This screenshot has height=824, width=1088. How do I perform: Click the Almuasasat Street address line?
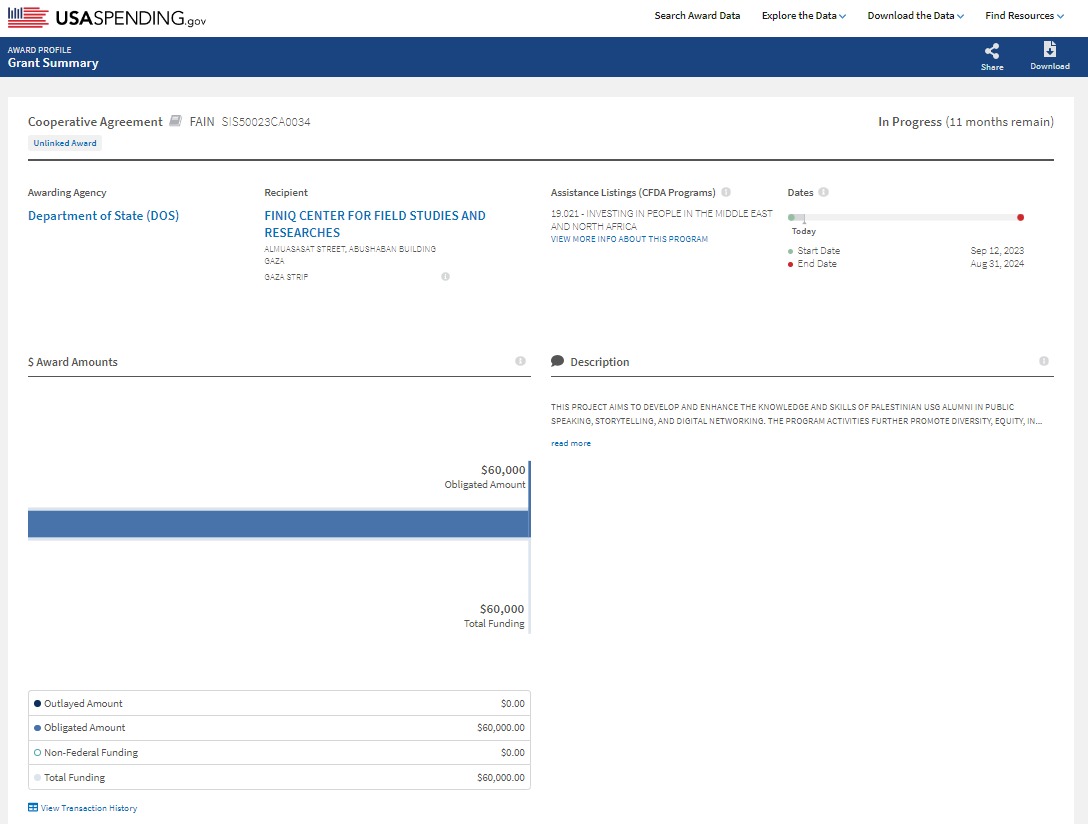tap(350, 249)
